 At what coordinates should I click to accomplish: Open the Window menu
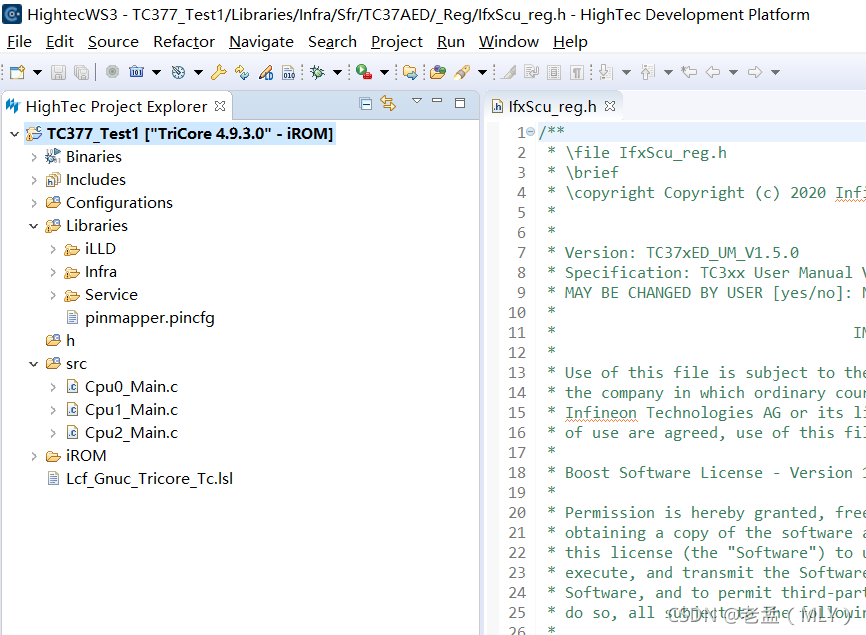click(509, 42)
